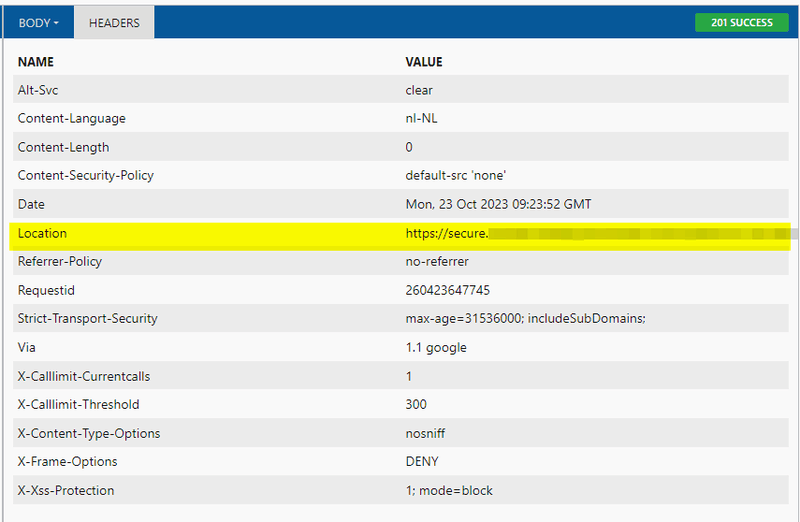
Task: Select the X-Frame-Options DENY value
Action: 422,462
